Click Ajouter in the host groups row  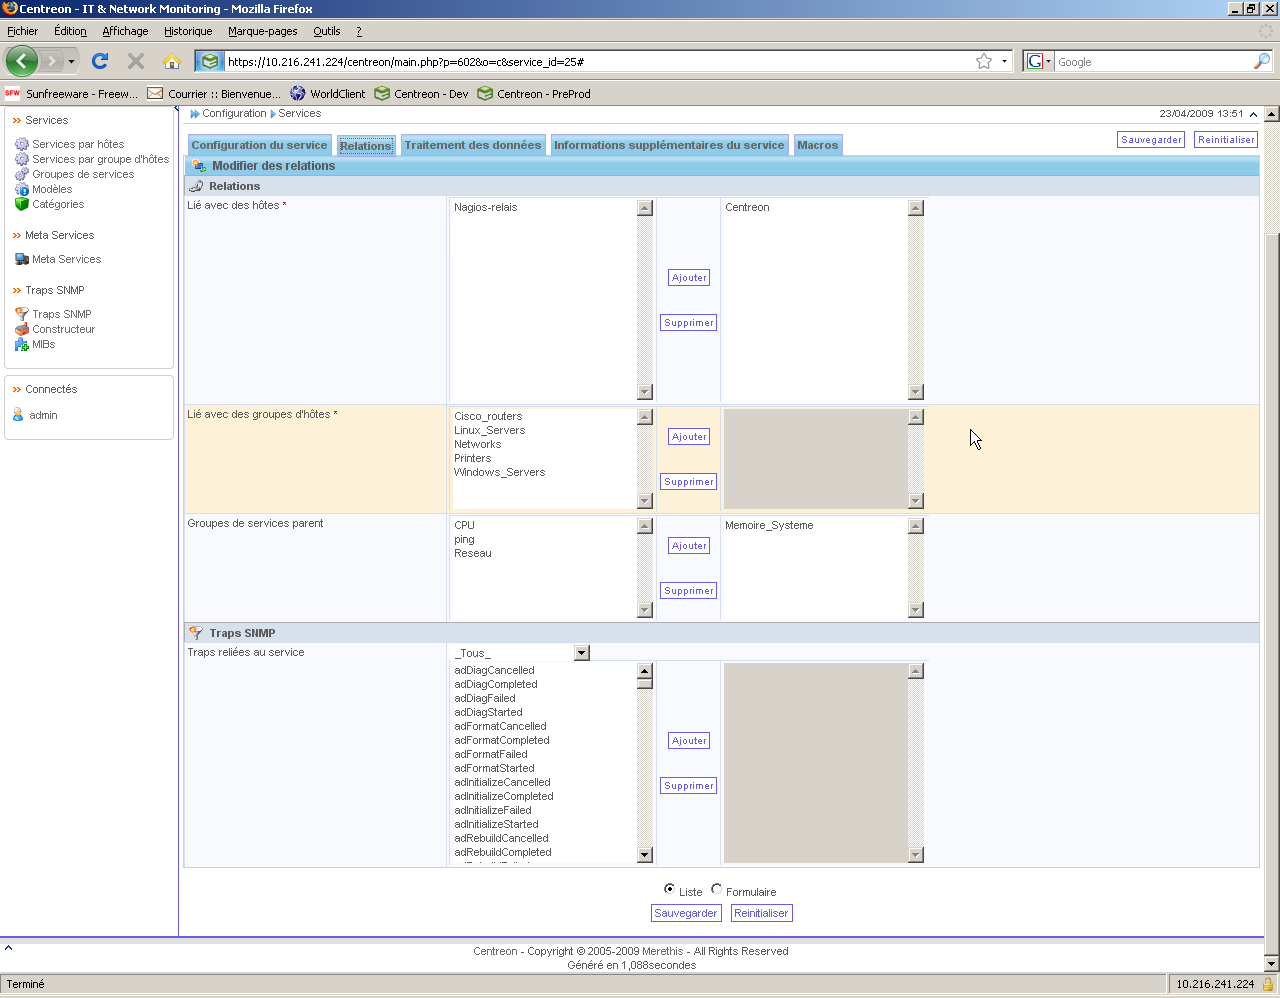pyautogui.click(x=689, y=437)
